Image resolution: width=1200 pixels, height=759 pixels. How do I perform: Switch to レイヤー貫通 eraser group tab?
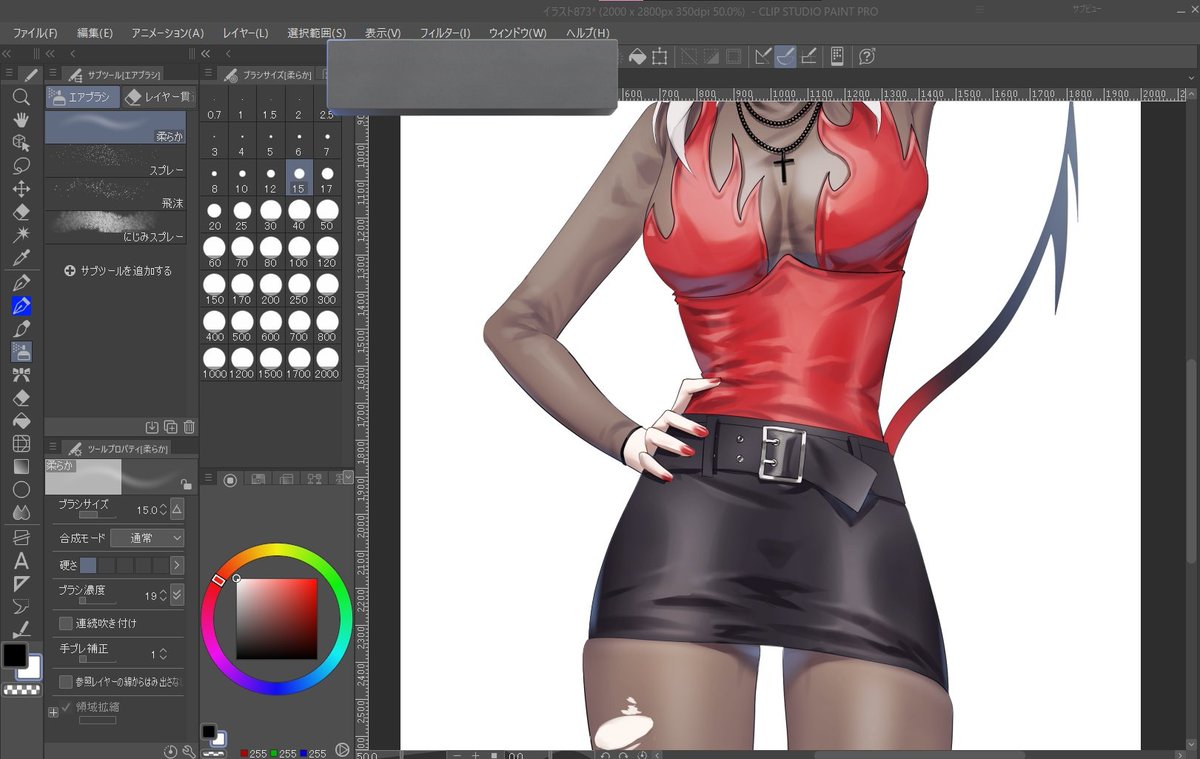point(158,97)
